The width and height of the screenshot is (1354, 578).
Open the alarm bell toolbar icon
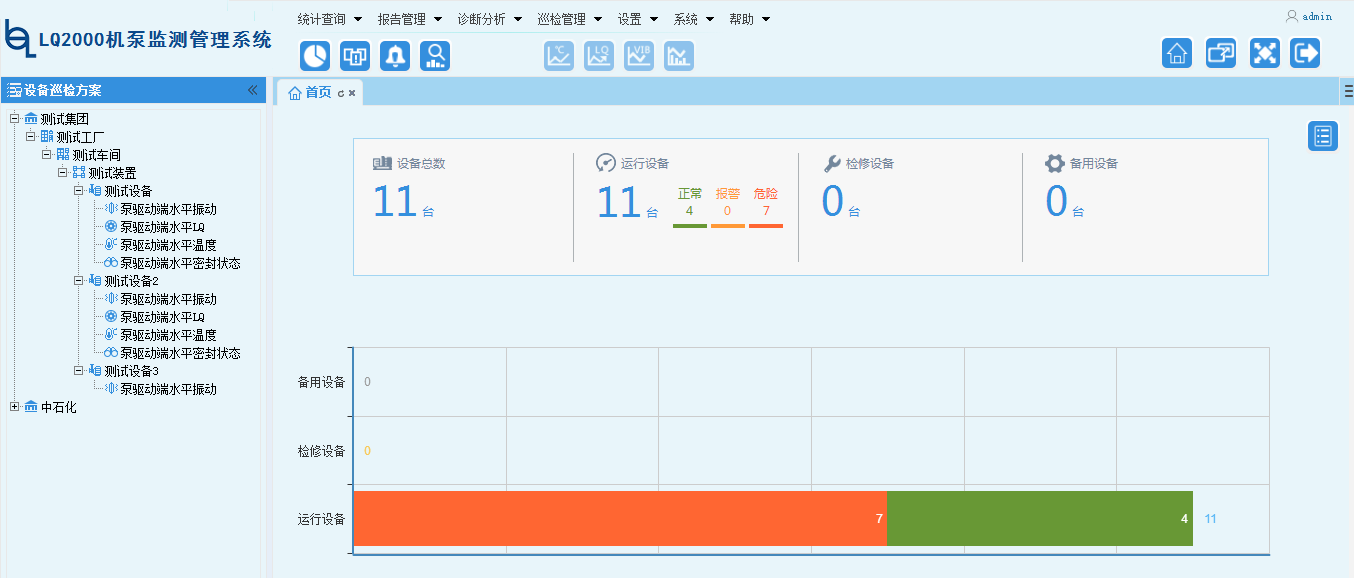click(395, 56)
